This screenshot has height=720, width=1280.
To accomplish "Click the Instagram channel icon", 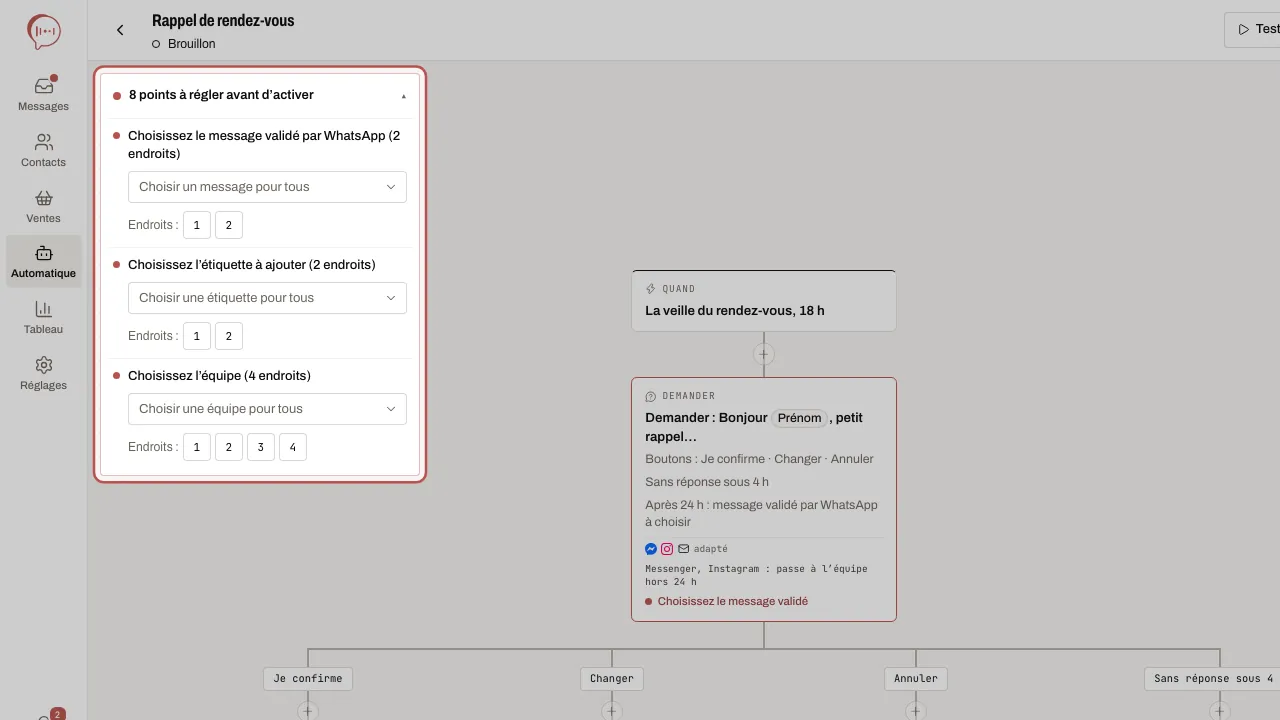I will [x=667, y=549].
